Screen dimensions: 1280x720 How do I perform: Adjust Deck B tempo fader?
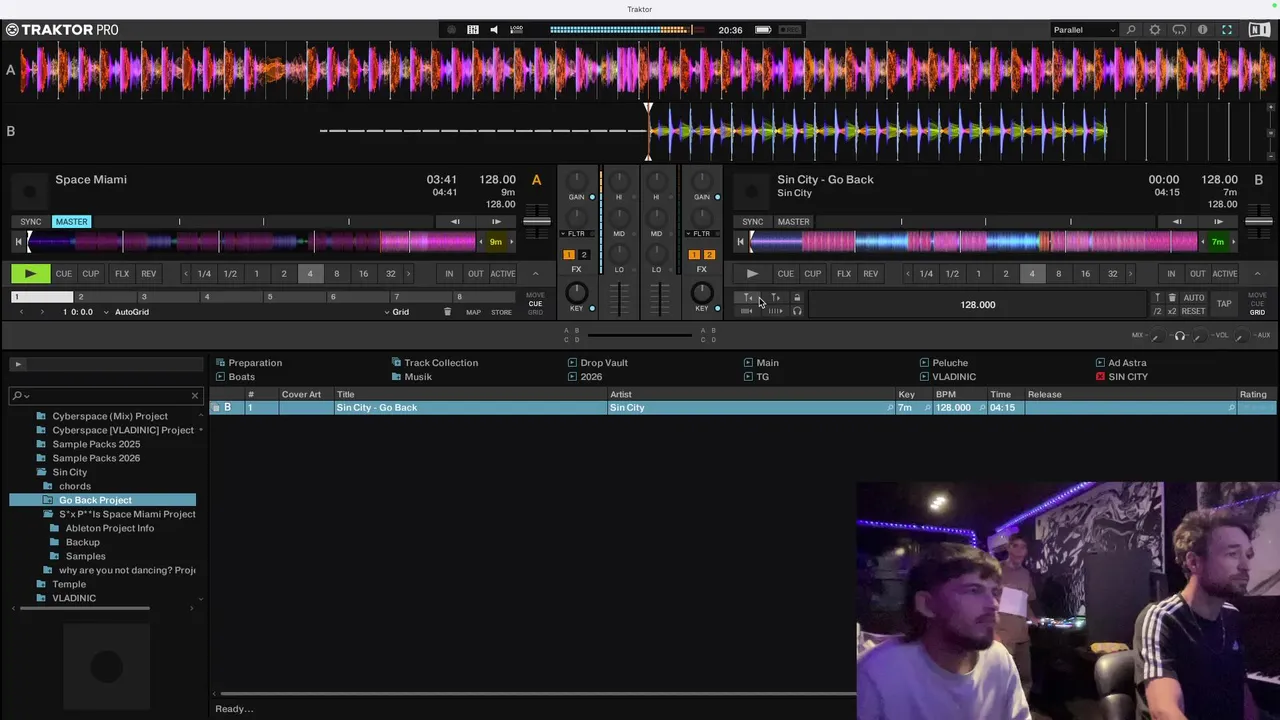pos(1259,221)
